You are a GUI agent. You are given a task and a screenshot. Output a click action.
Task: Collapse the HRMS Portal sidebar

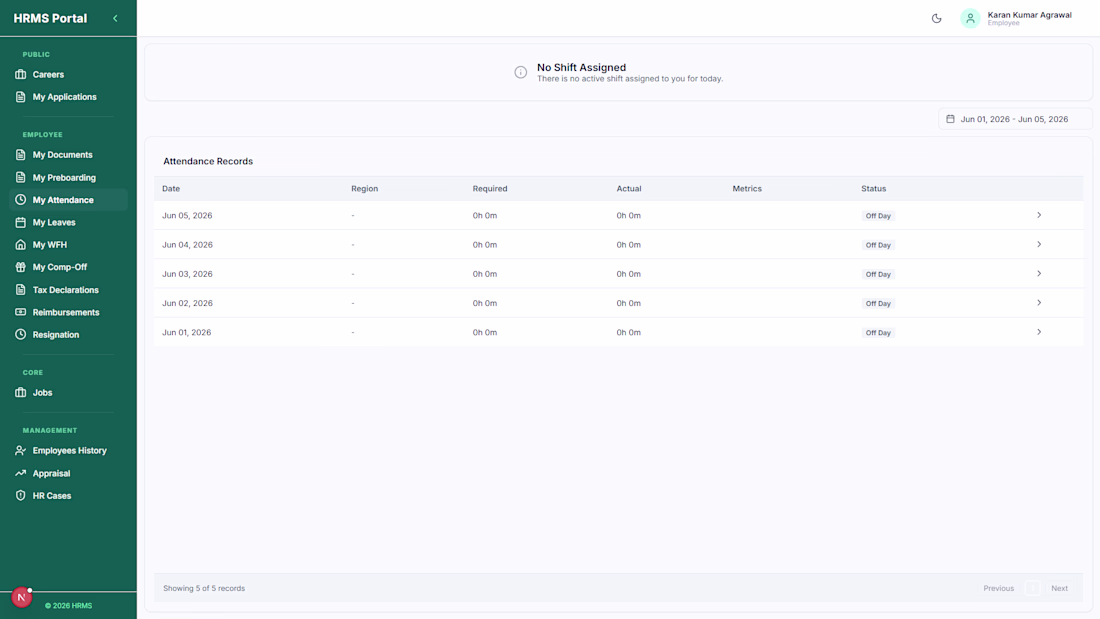click(115, 18)
